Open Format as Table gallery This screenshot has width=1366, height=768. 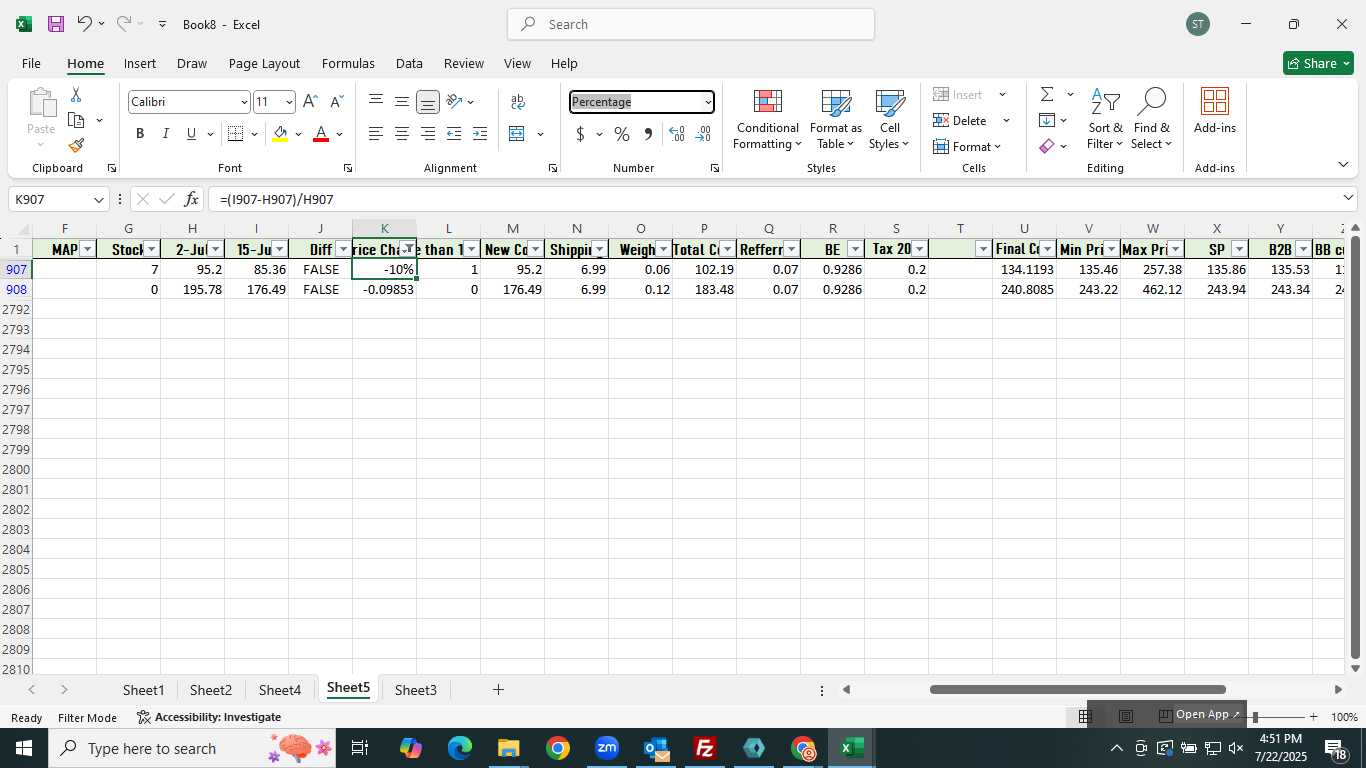coord(835,121)
